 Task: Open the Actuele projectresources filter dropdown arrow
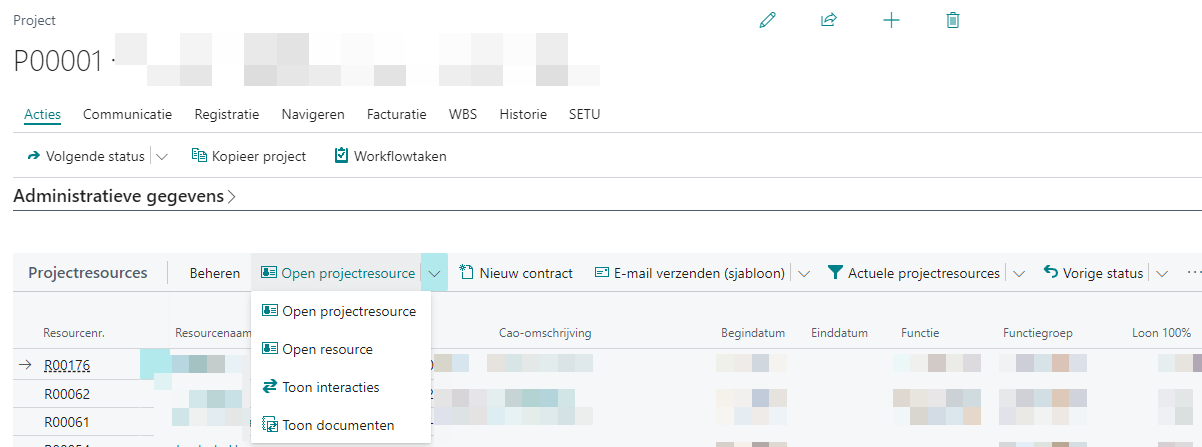pos(1019,273)
